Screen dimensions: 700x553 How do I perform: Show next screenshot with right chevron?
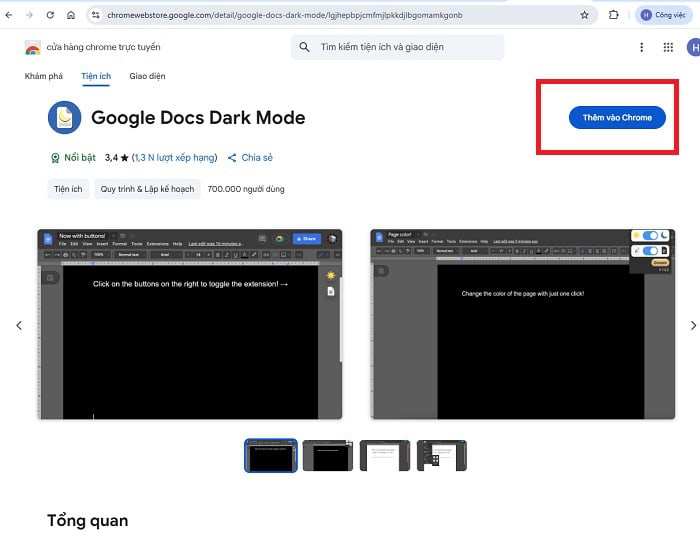click(x=693, y=326)
